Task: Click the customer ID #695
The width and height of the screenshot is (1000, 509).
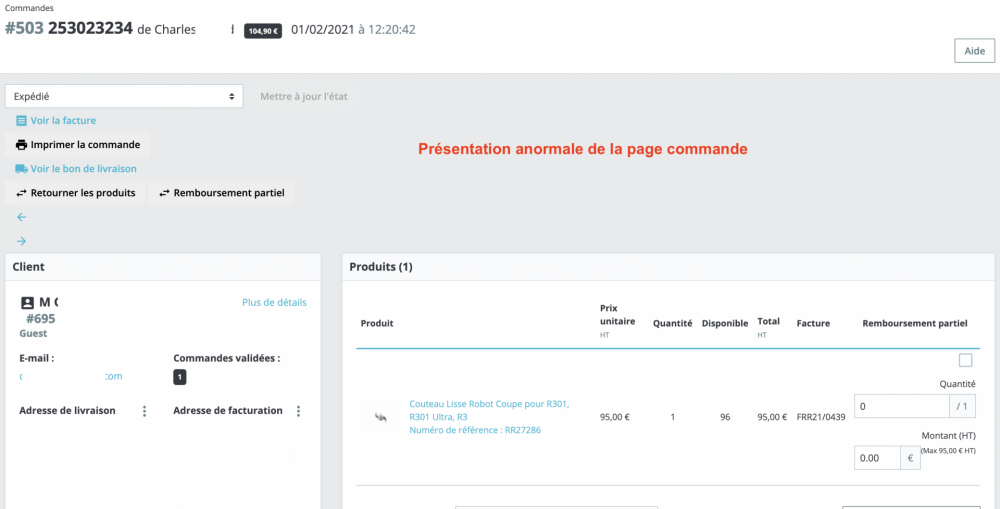Action: 41,319
